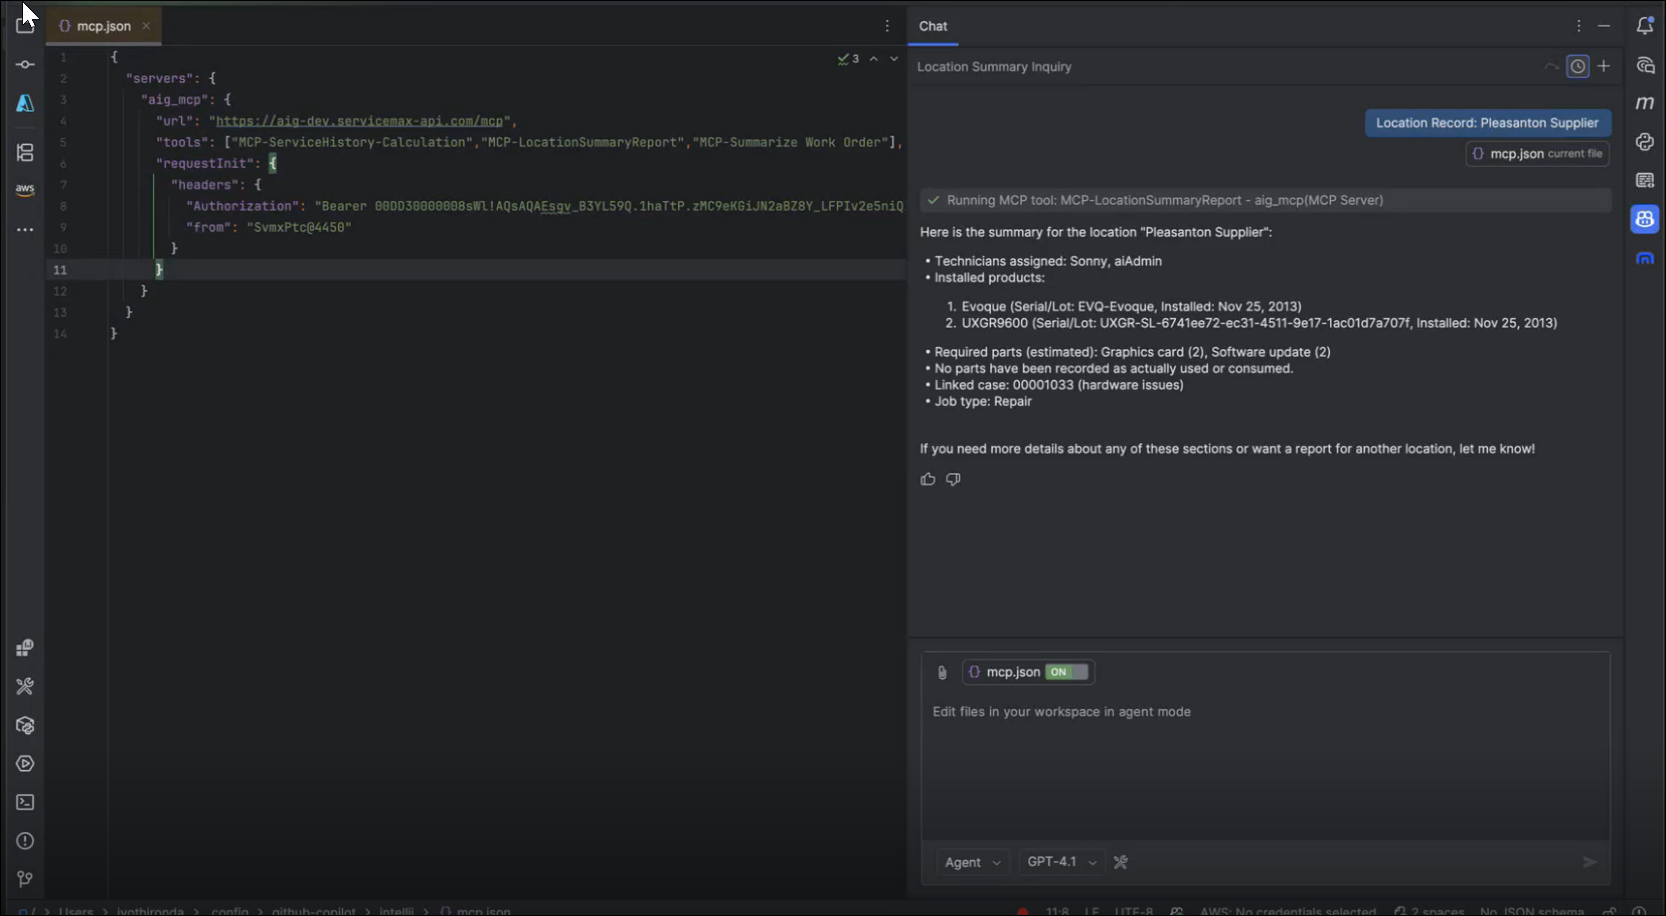This screenshot has height=916, width=1666.
Task: Click the UXGR9600 installed product line
Action: click(x=1258, y=323)
